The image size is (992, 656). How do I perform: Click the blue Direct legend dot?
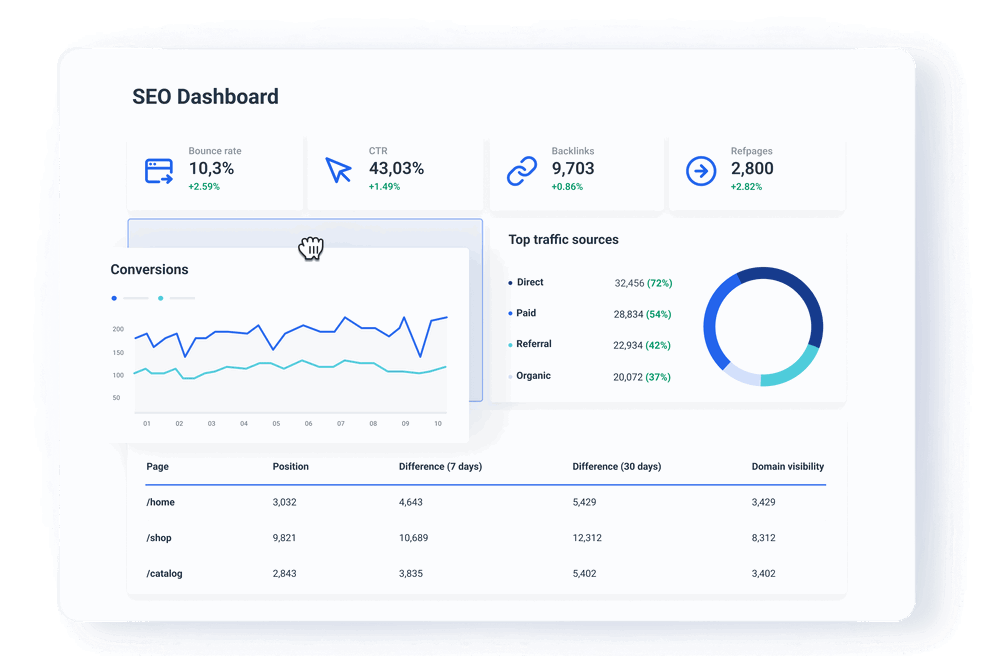click(511, 282)
